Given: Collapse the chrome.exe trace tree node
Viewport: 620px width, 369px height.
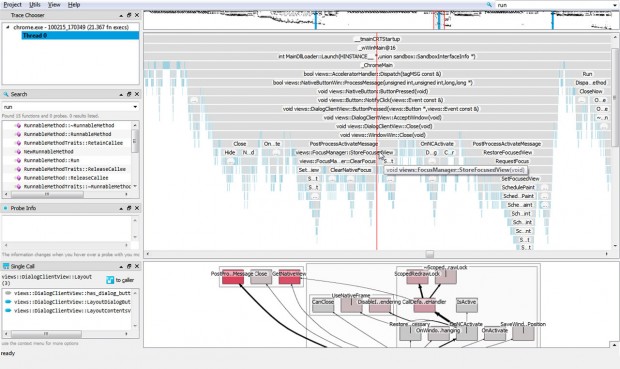Looking at the screenshot, I should [x=8, y=27].
